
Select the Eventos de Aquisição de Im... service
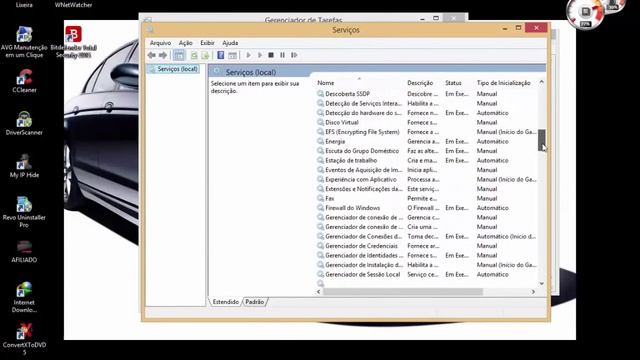click(x=427, y=170)
